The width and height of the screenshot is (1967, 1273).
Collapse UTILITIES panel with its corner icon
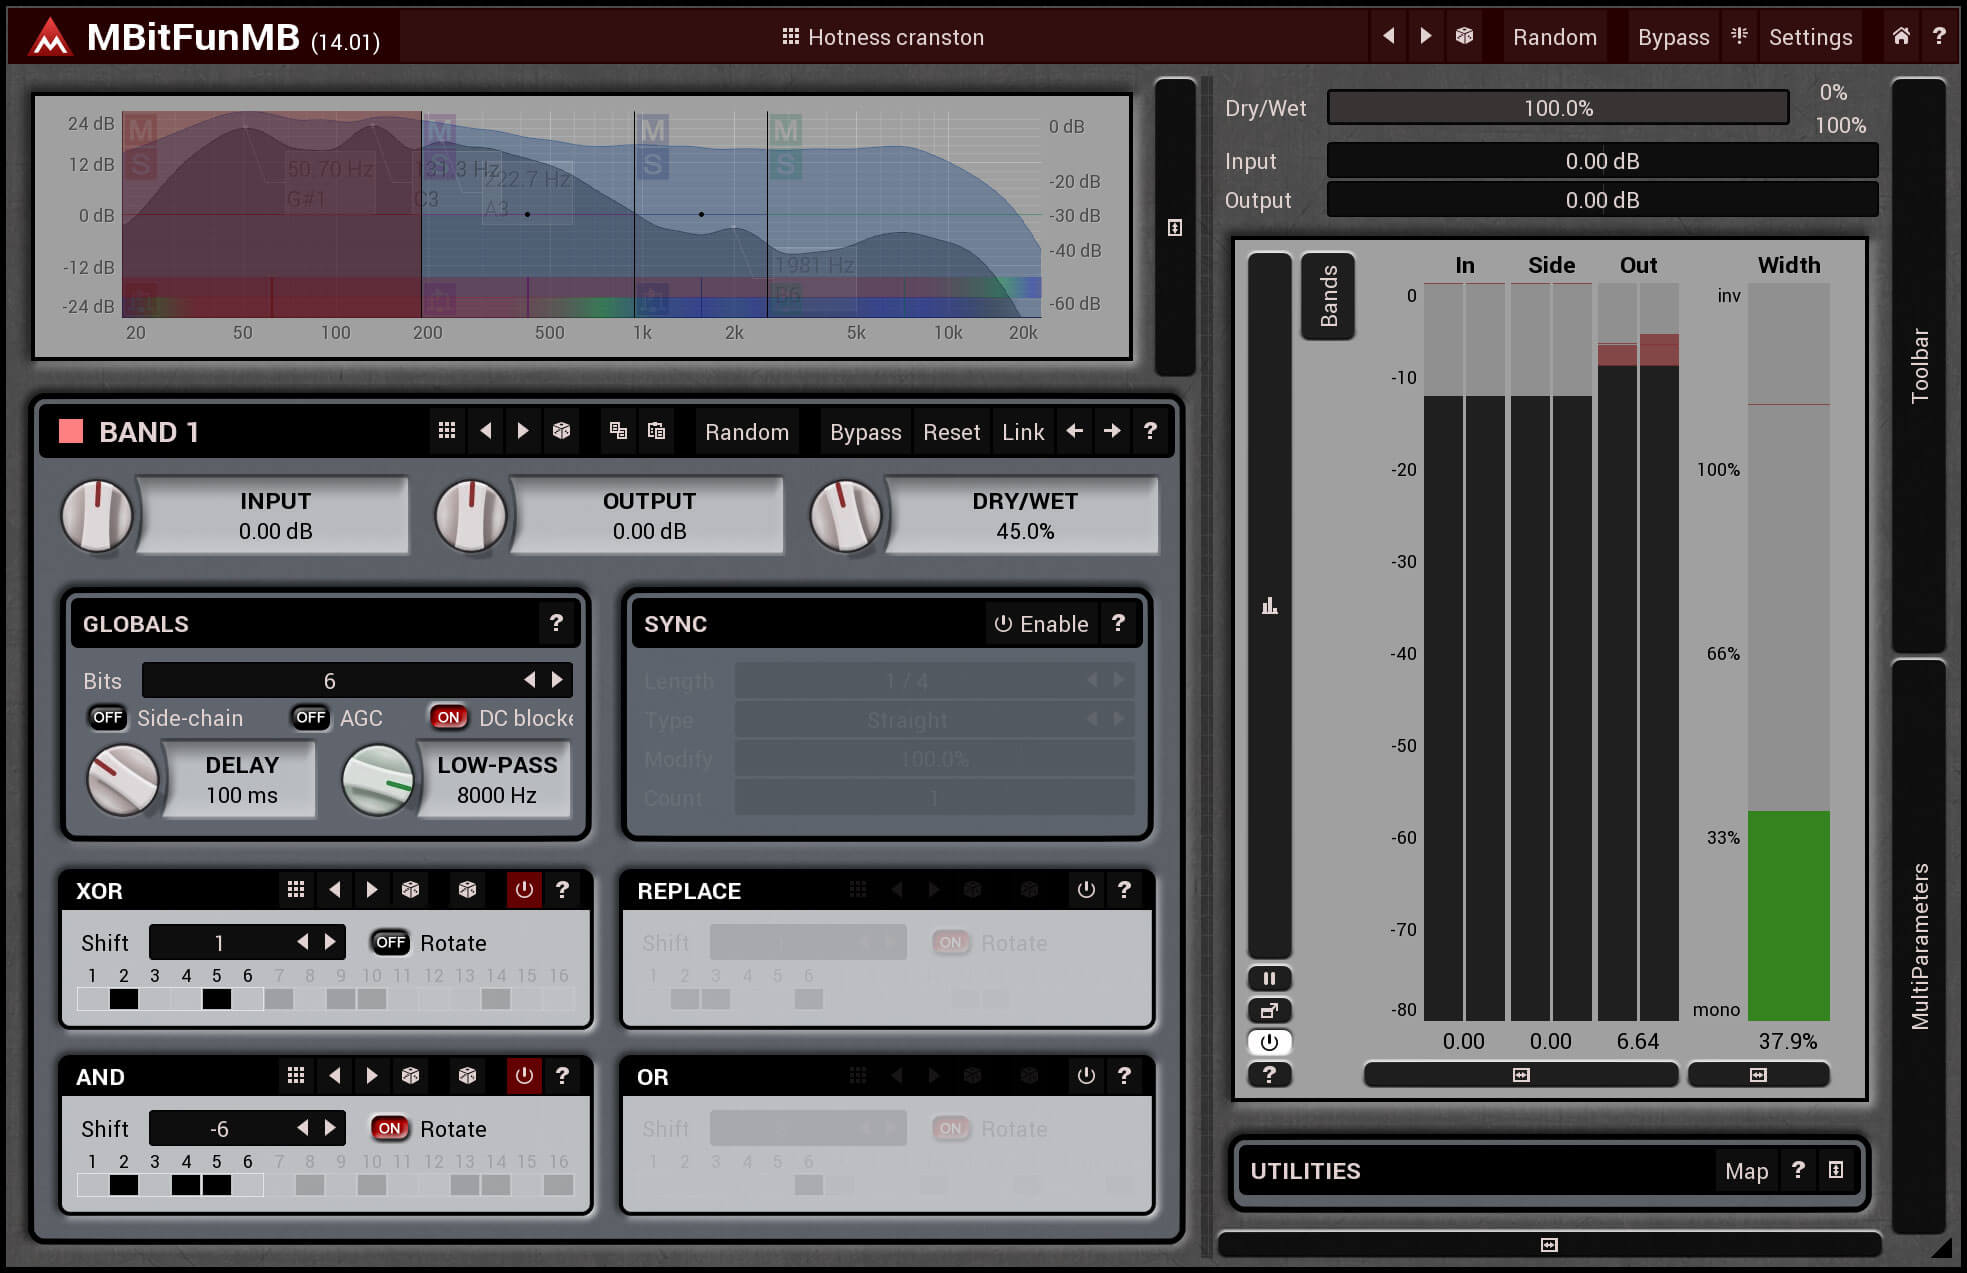tap(1836, 1170)
